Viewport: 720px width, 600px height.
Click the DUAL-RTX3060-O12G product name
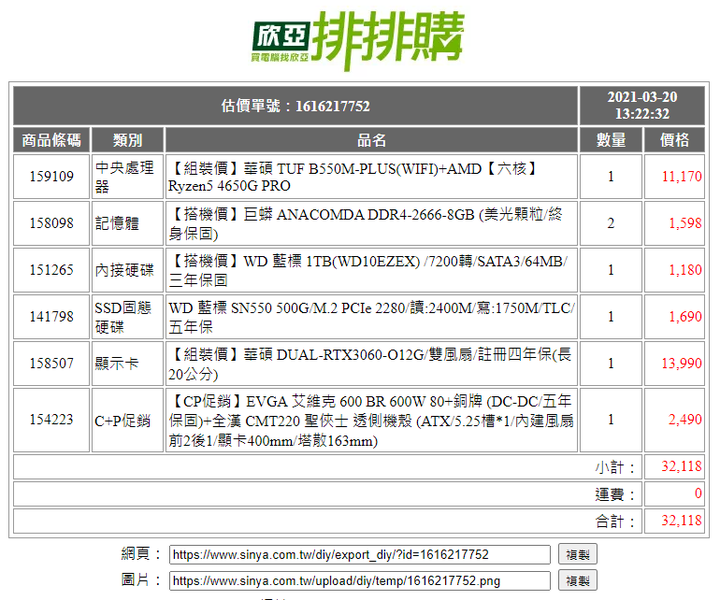[x=371, y=364]
